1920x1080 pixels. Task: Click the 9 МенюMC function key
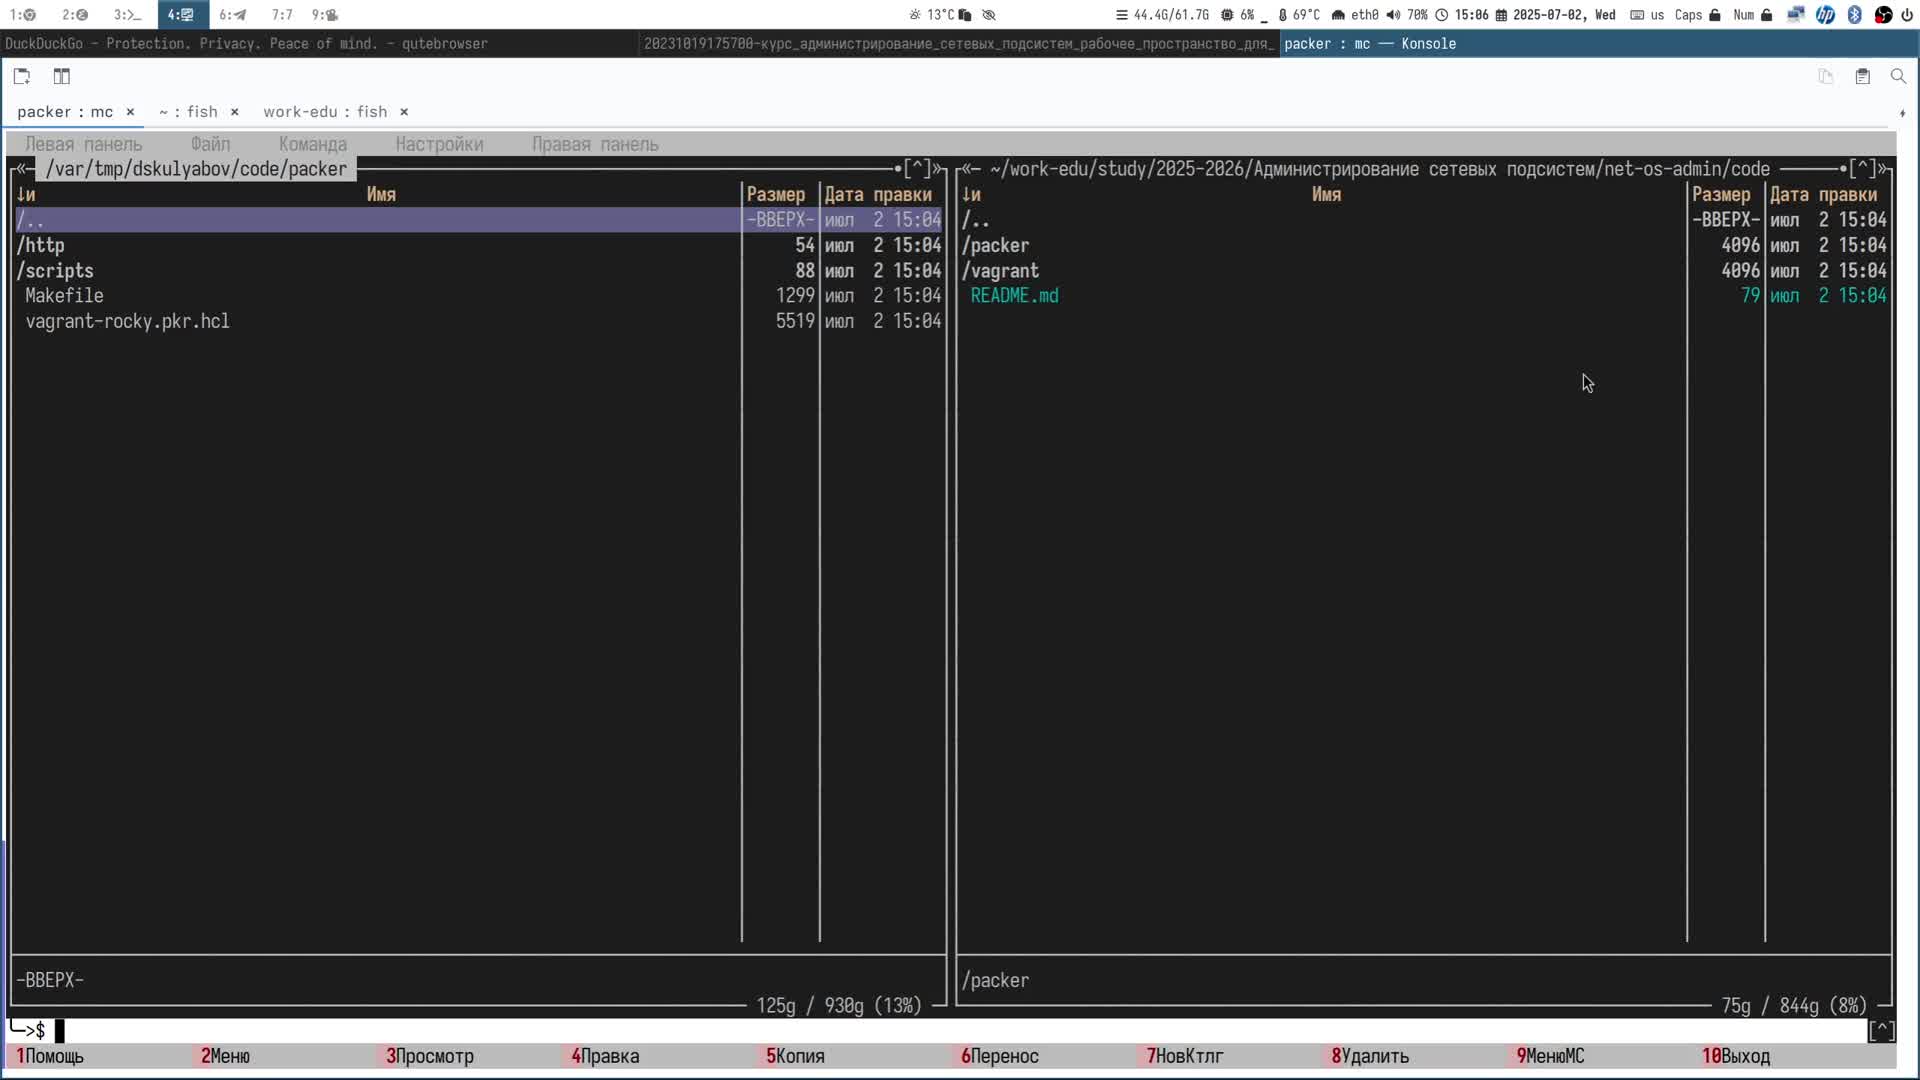tap(1550, 1056)
